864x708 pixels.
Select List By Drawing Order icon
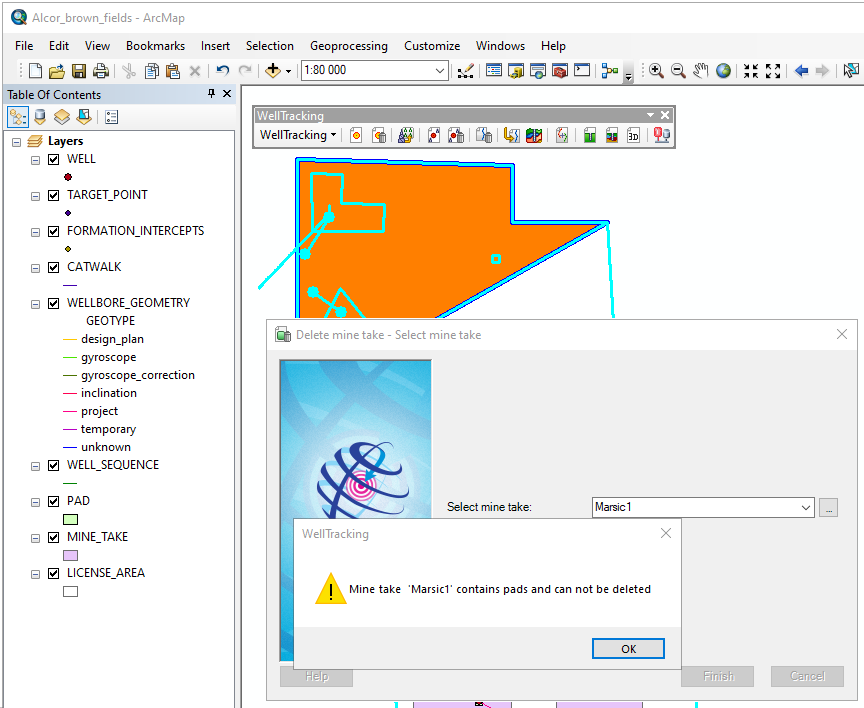pos(18,117)
